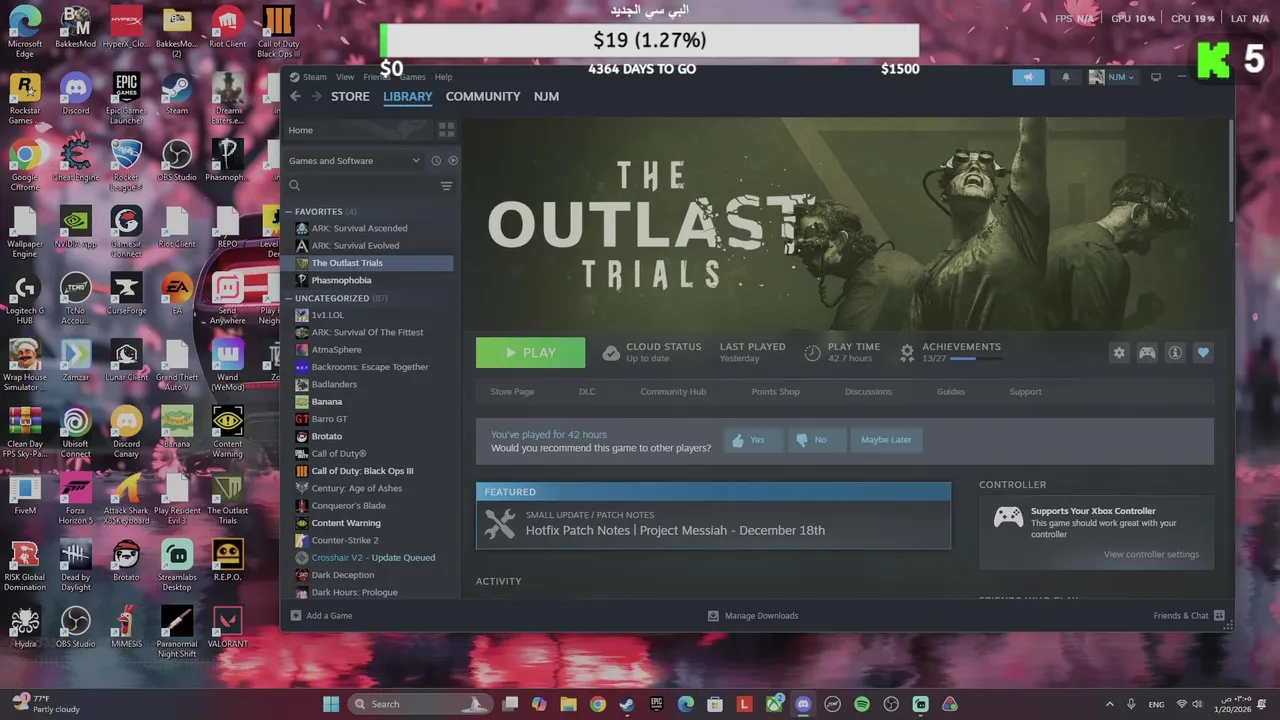Screen dimensions: 1280x720
Task: Open Windows Start menu
Action: click(331, 704)
